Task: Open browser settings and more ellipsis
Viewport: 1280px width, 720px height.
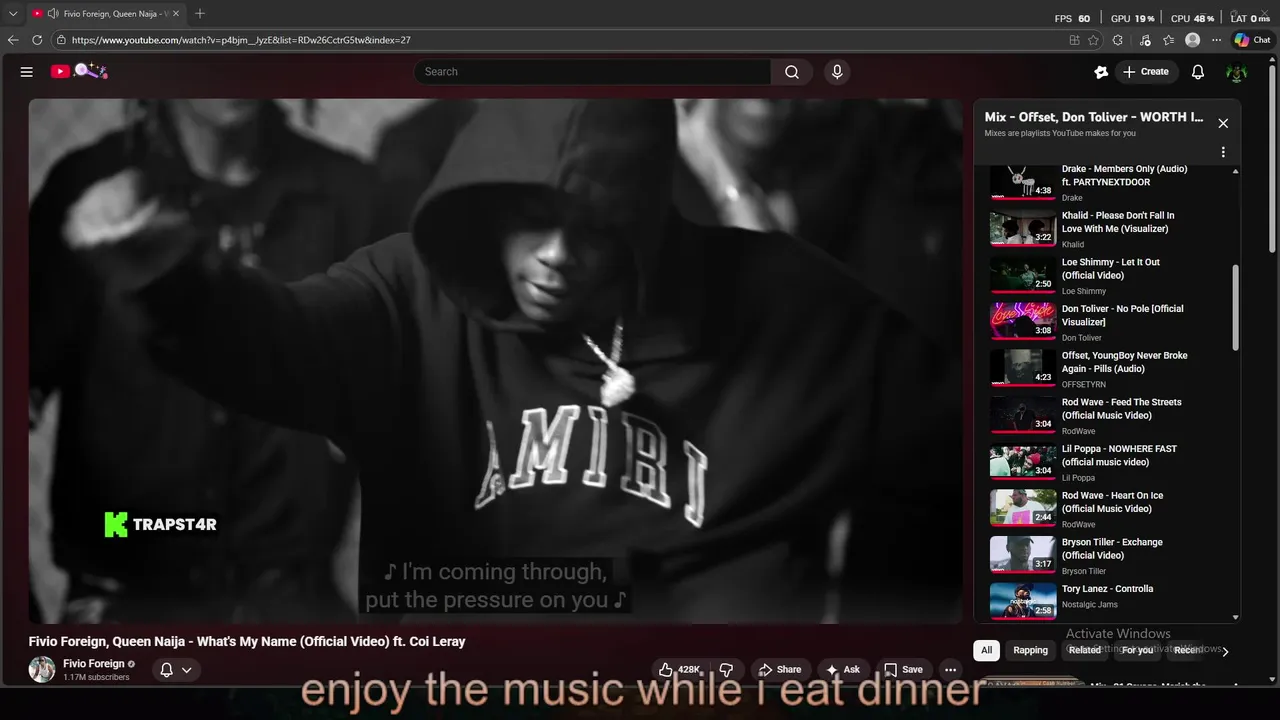Action: pos(1216,40)
